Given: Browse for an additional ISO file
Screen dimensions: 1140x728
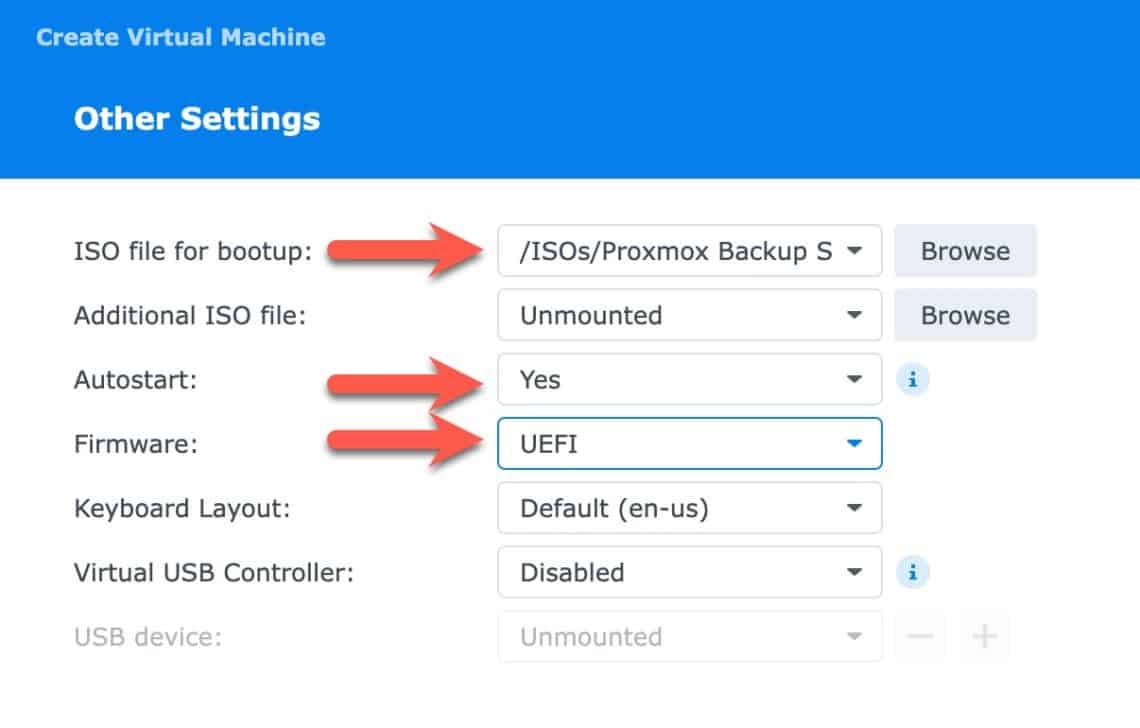Looking at the screenshot, I should (x=965, y=316).
